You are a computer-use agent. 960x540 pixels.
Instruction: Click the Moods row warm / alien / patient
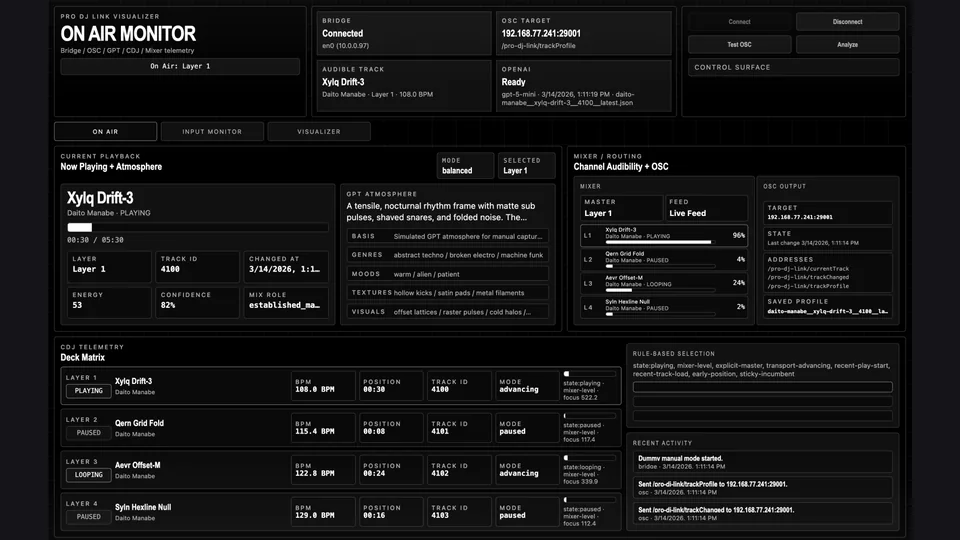pos(448,274)
